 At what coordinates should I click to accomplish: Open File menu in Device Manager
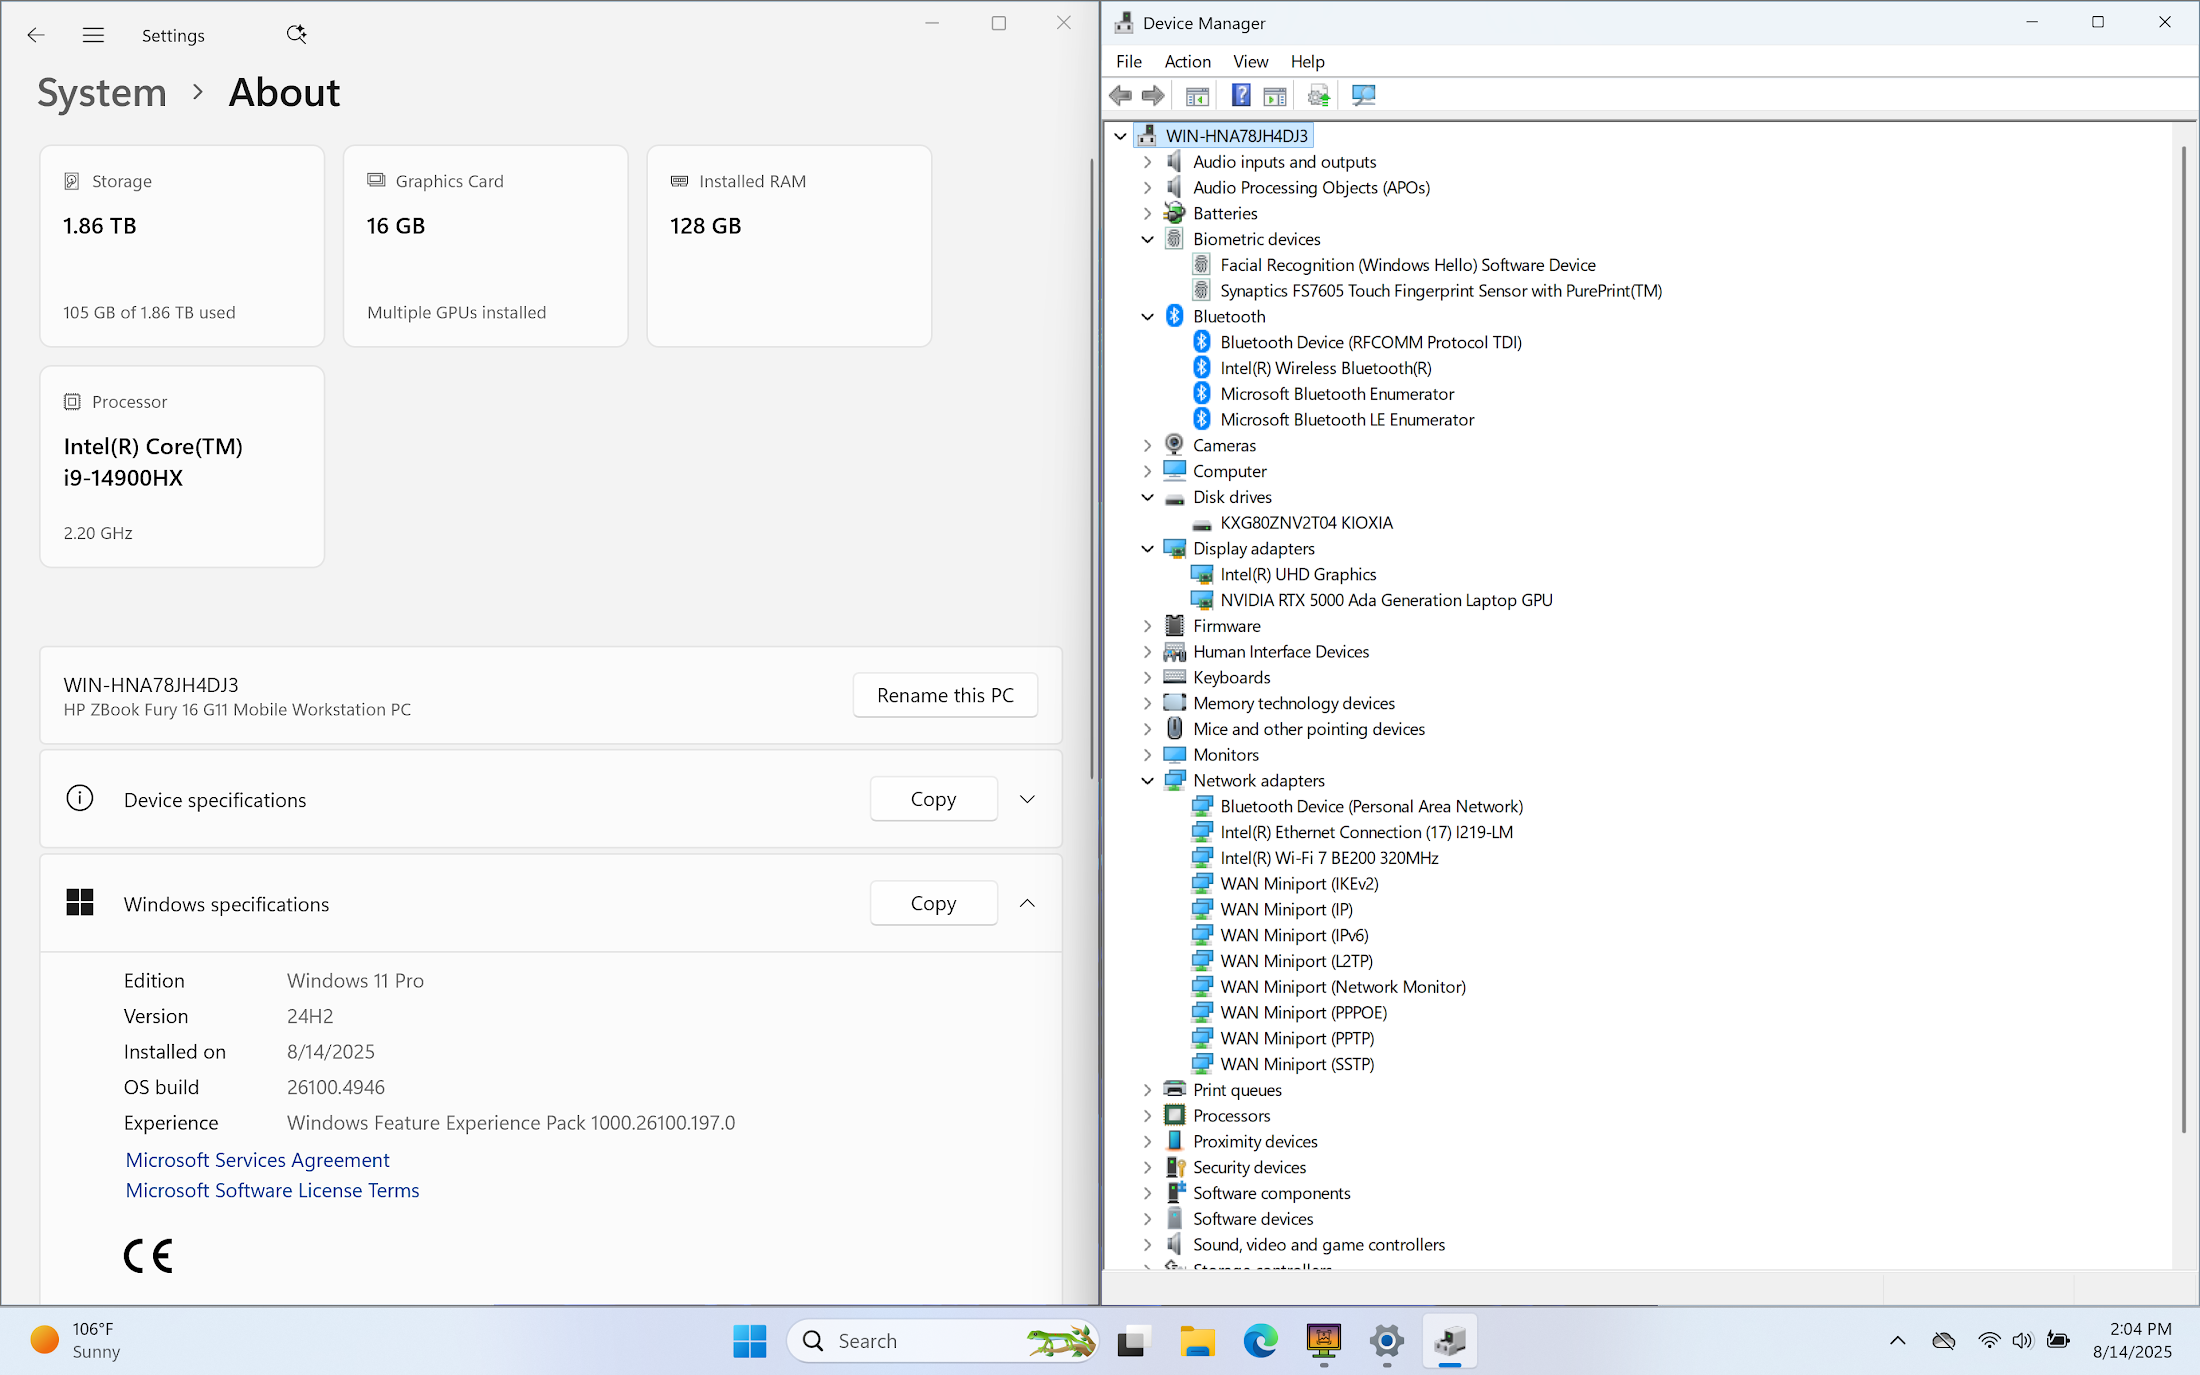pyautogui.click(x=1129, y=61)
